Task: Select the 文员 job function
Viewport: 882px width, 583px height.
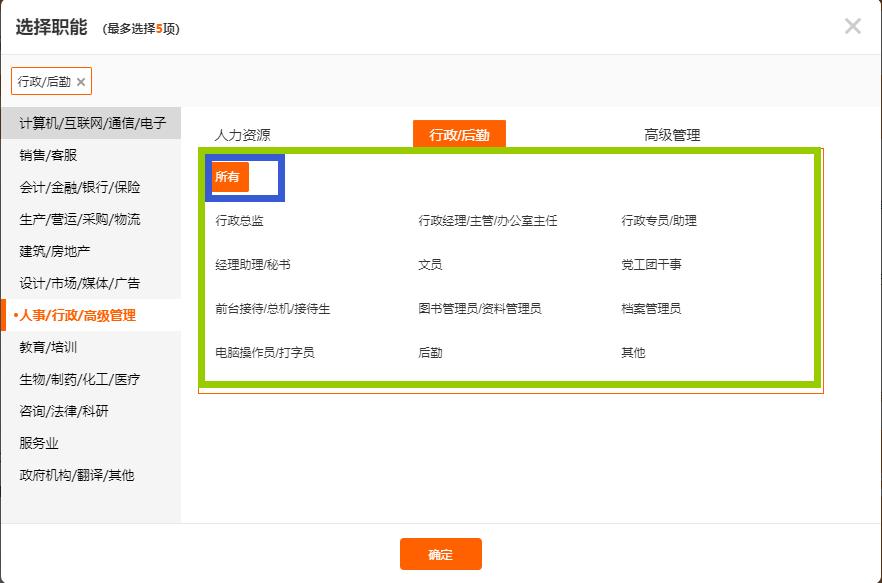Action: pos(427,263)
